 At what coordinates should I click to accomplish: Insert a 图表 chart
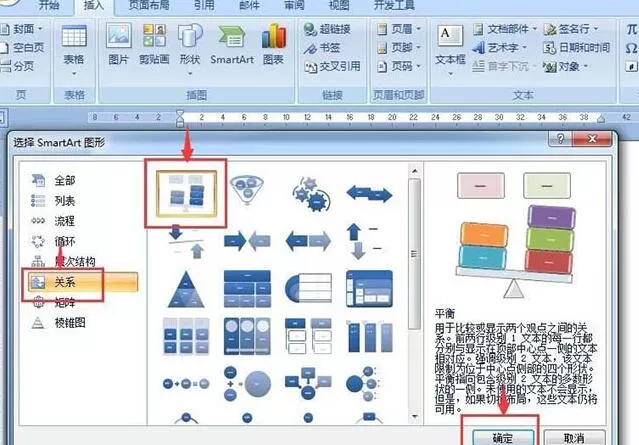tap(273, 44)
